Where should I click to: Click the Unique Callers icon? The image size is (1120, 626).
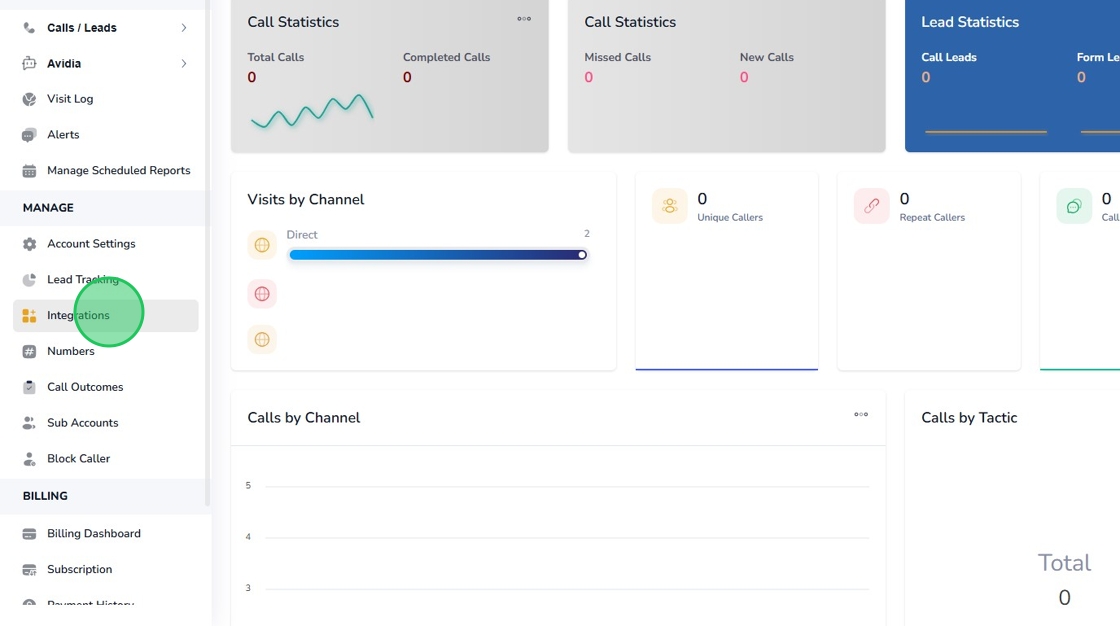pos(669,206)
